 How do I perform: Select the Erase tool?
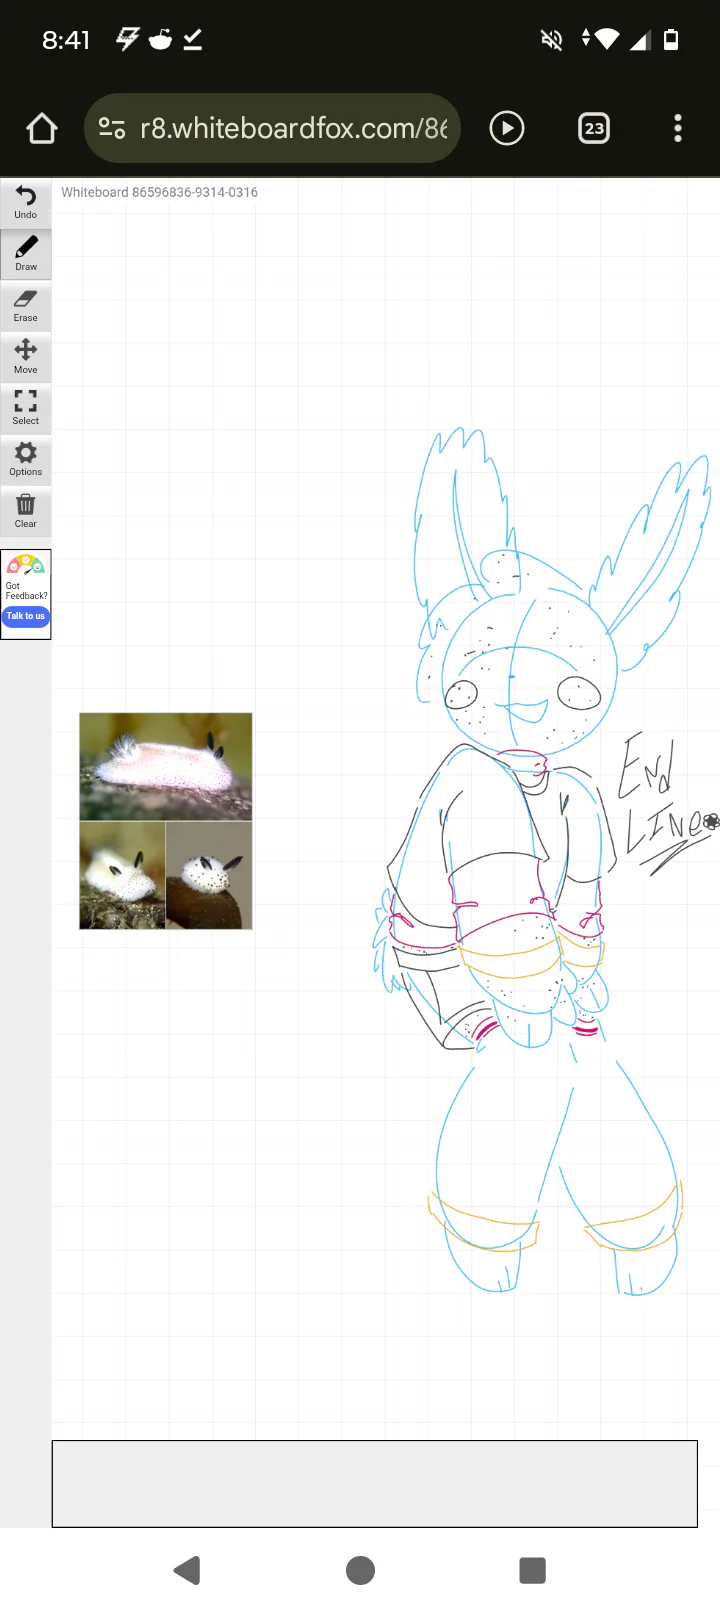[26, 306]
